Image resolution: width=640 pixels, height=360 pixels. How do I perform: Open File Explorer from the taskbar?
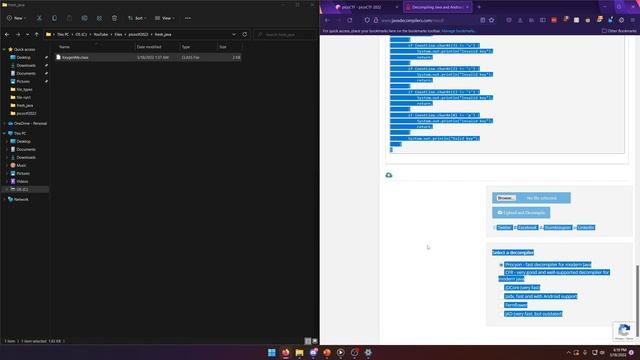pos(299,352)
